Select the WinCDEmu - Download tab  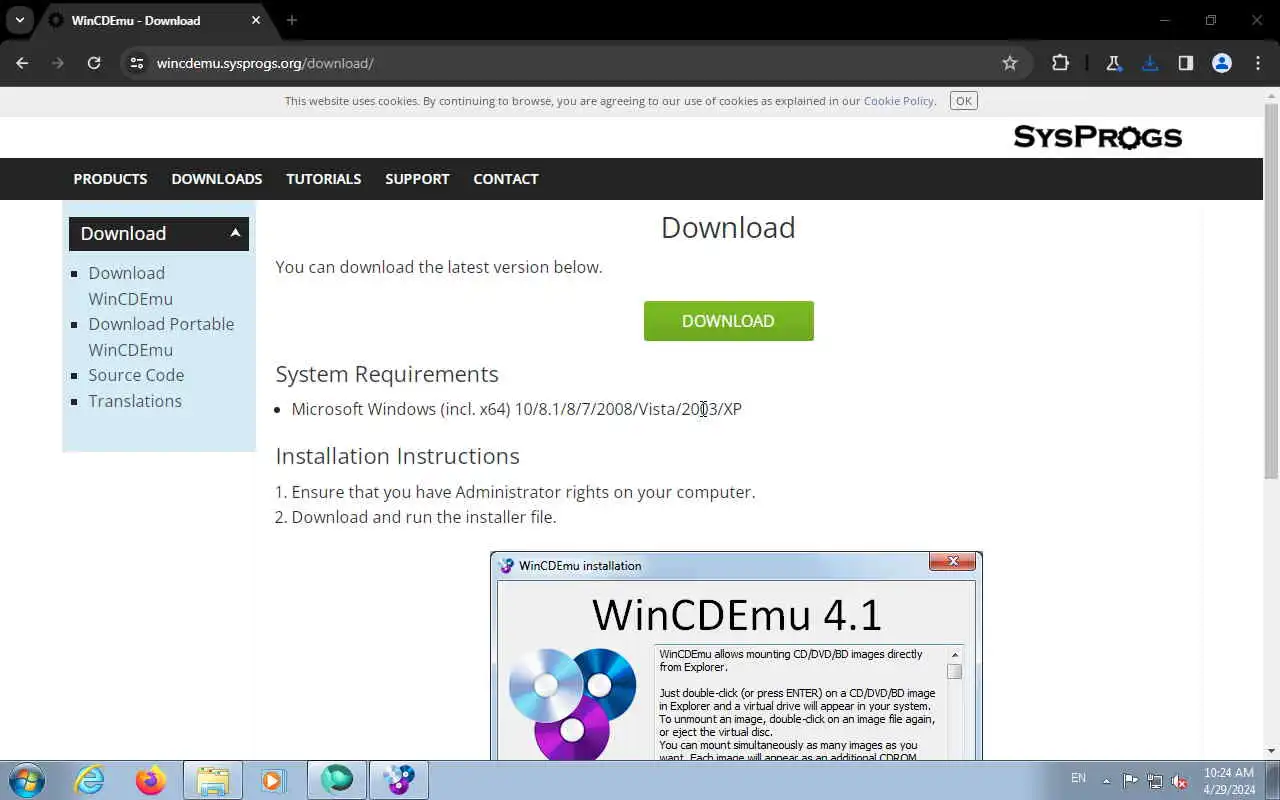(x=155, y=20)
